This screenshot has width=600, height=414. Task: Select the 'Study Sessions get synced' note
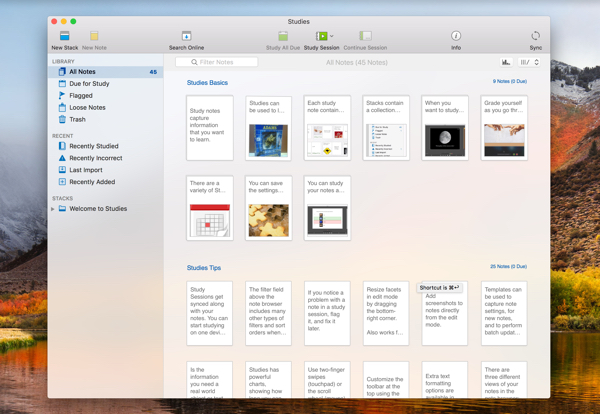click(x=209, y=313)
